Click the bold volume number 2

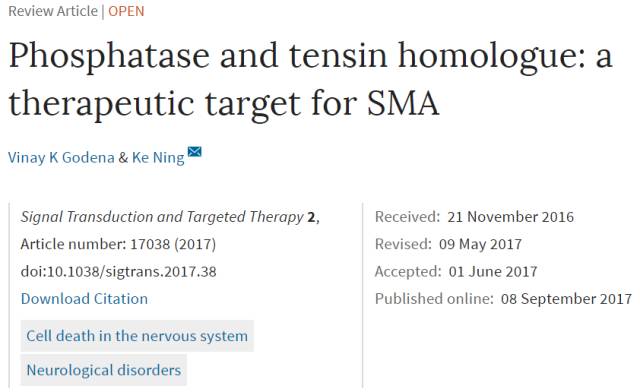311,217
